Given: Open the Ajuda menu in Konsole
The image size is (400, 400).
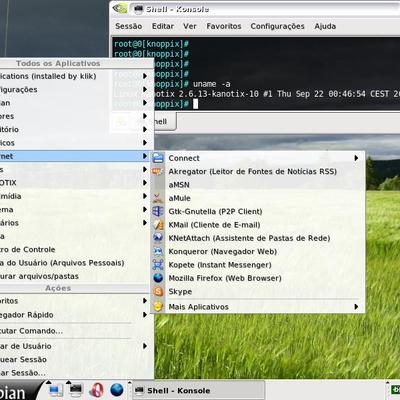Looking at the screenshot, I should click(x=325, y=26).
